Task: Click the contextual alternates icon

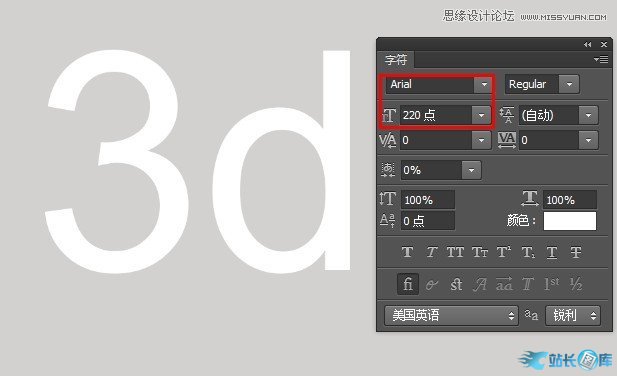Action: click(432, 284)
